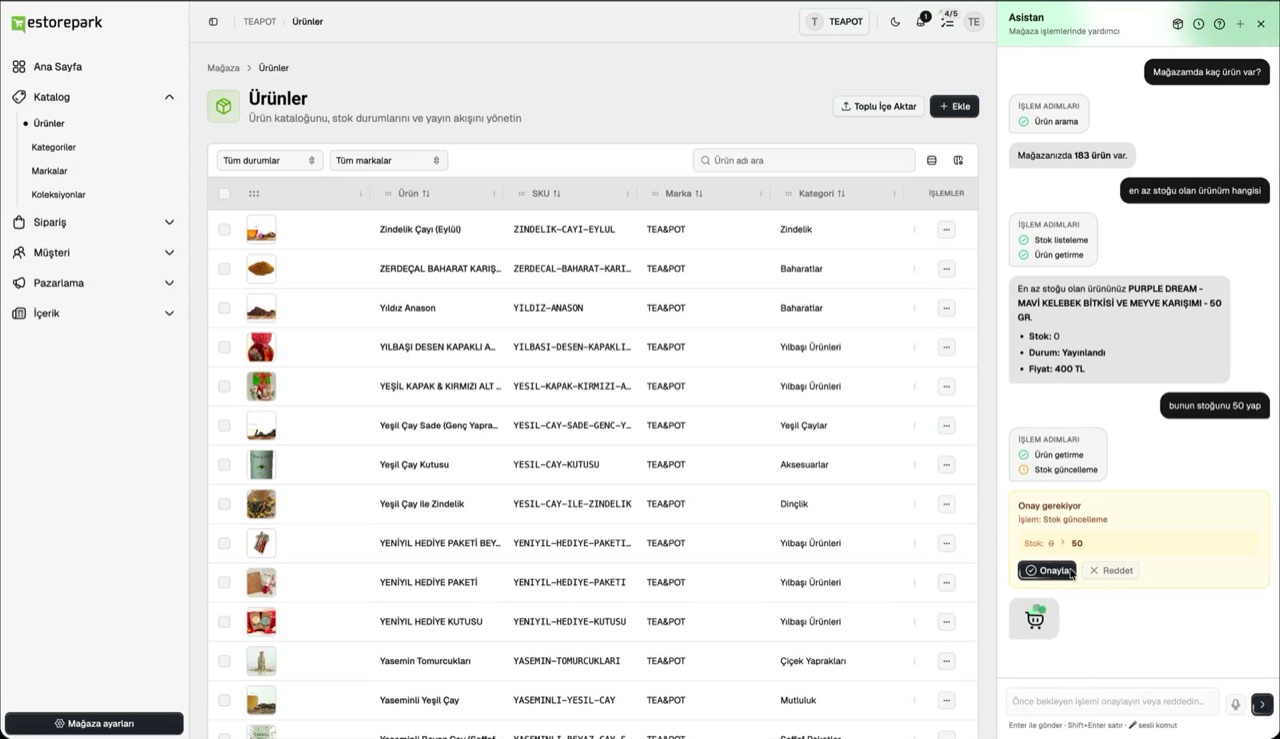Collapse sidebar with the panel icon

[213, 22]
